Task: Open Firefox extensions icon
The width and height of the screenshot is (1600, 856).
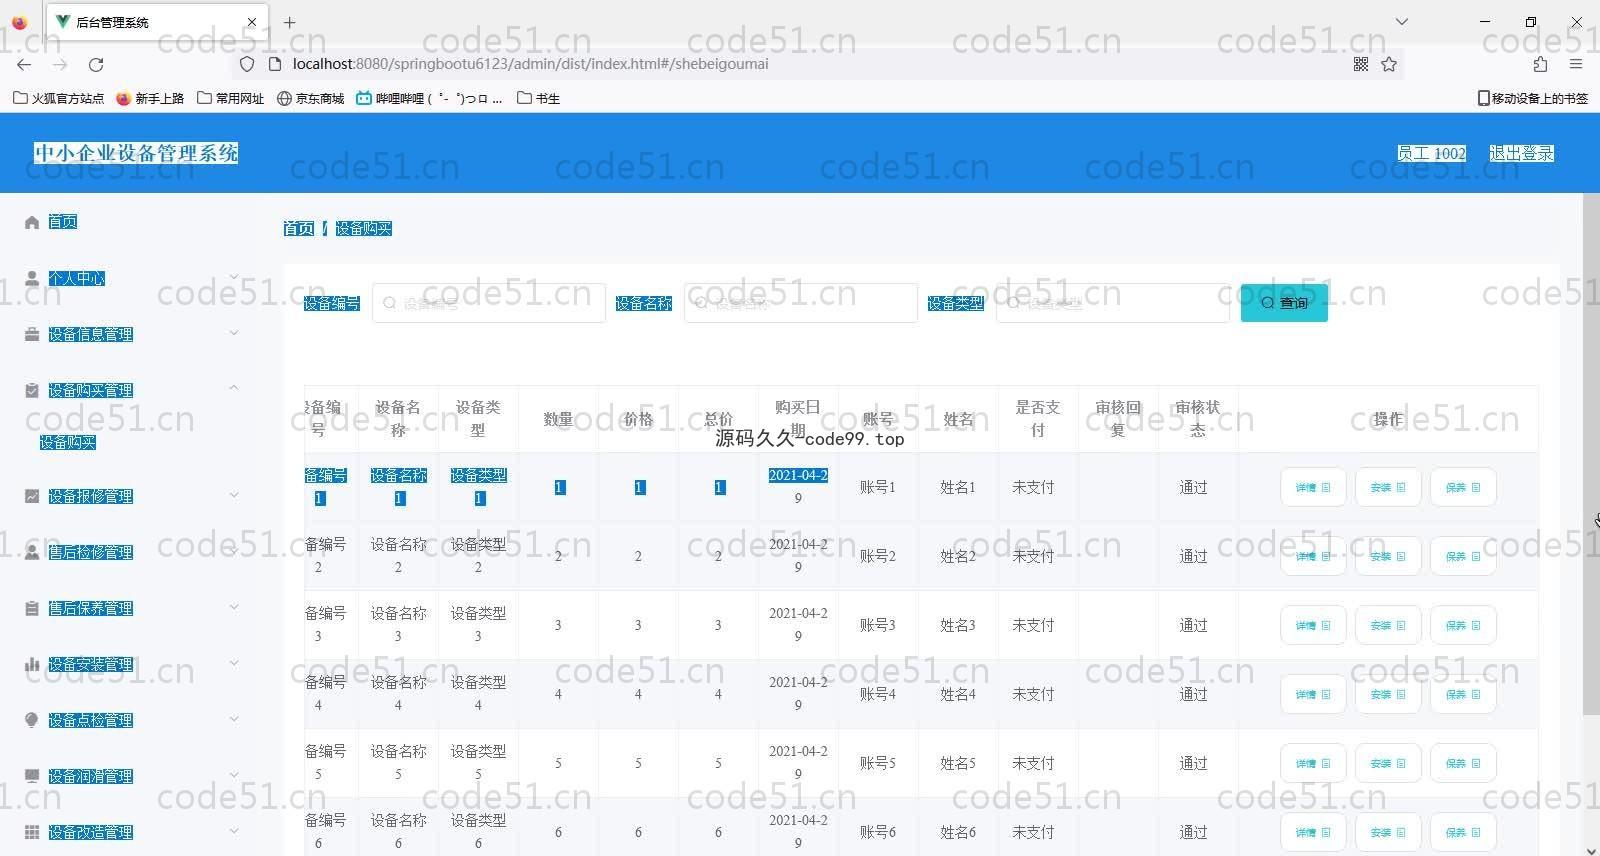Action: click(x=1540, y=64)
